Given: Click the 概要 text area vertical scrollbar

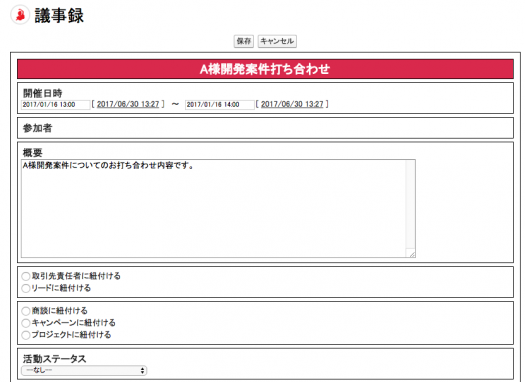Looking at the screenshot, I should point(410,204).
